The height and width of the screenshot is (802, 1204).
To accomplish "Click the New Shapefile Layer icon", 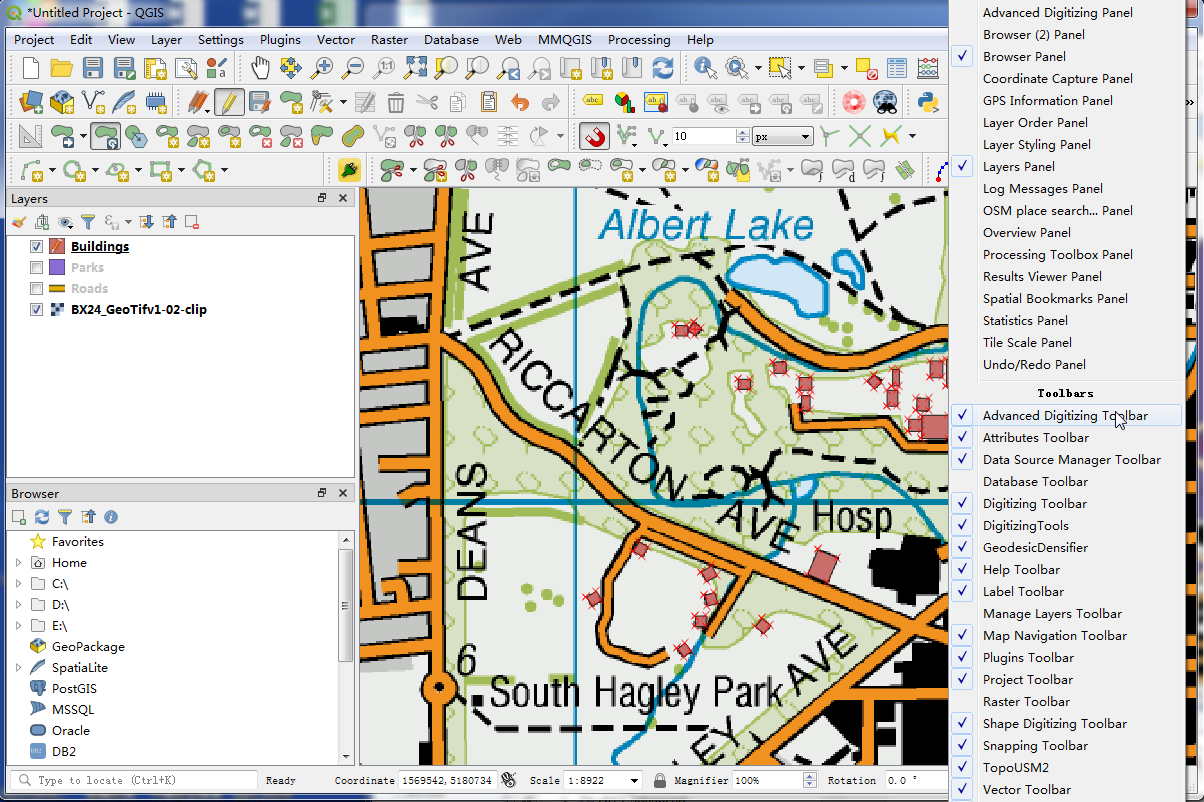I will 93,102.
